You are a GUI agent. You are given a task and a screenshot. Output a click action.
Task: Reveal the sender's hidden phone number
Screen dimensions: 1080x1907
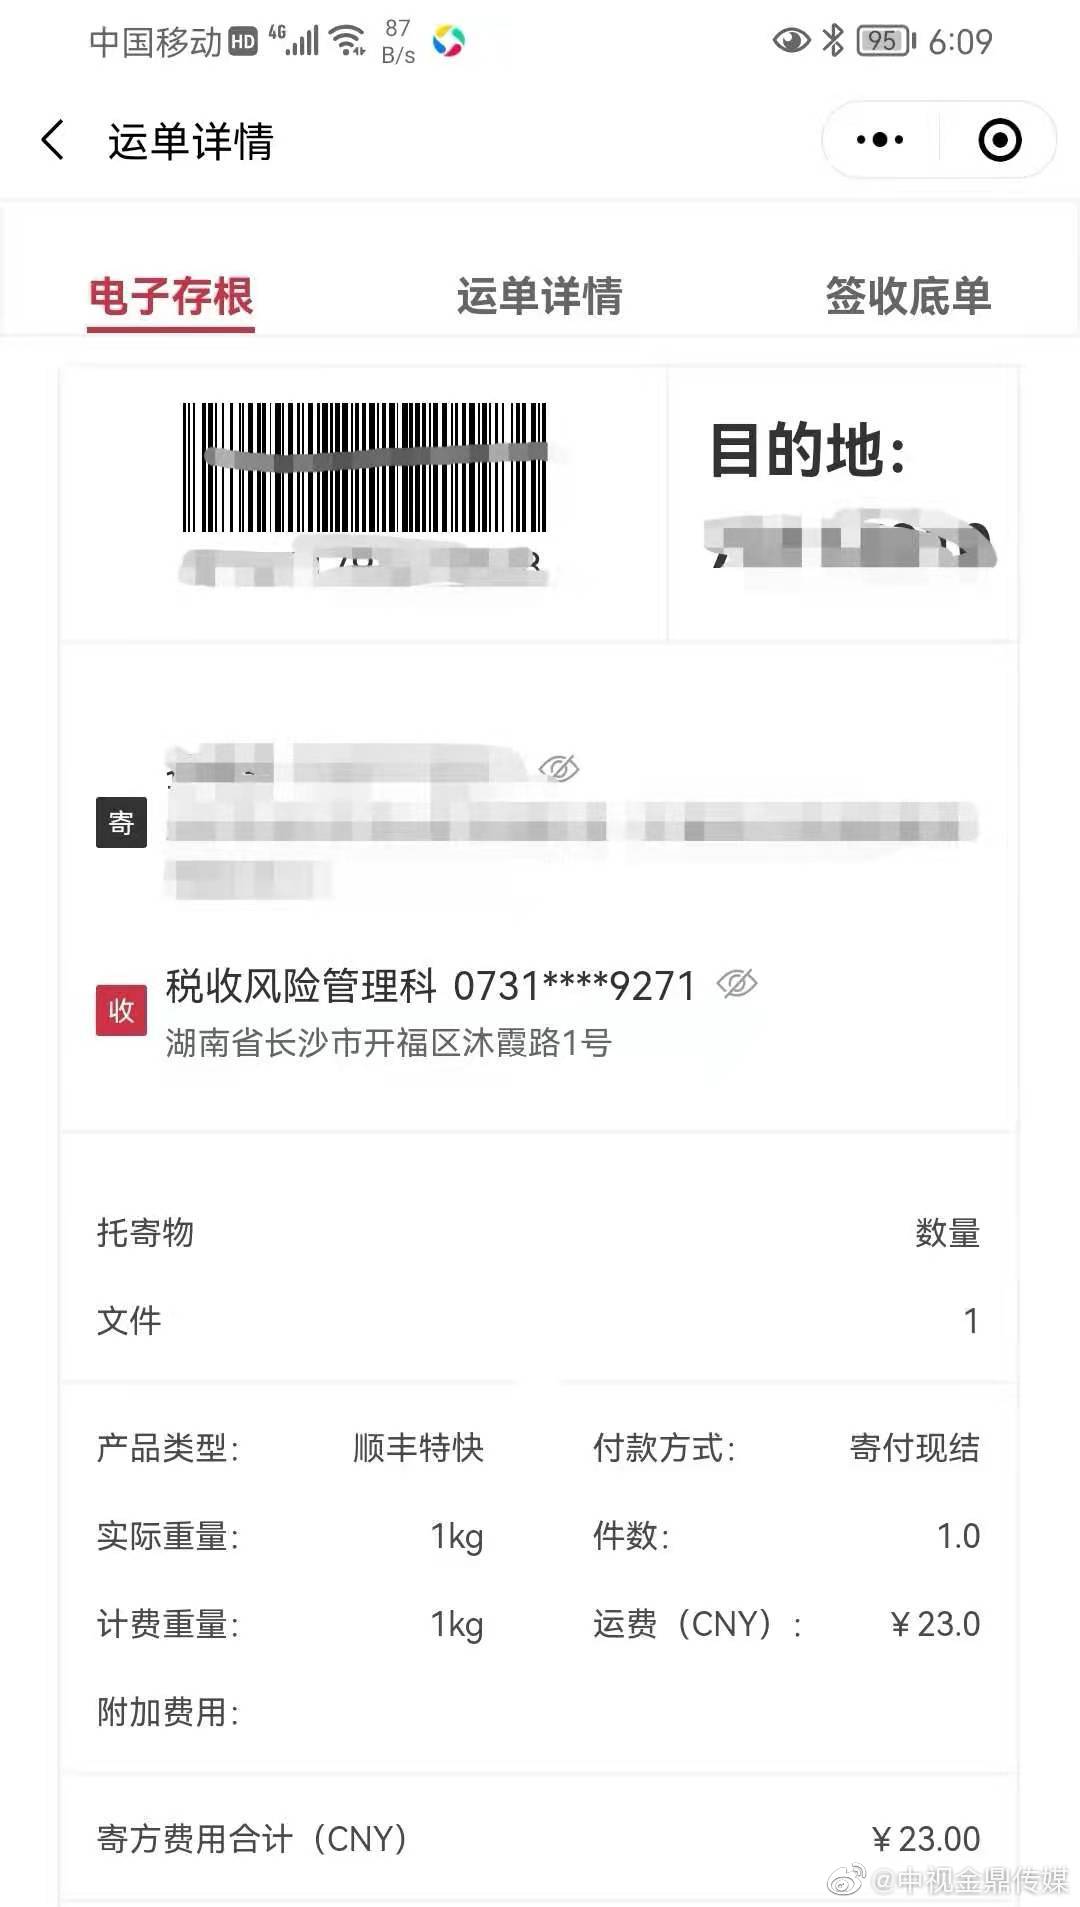pyautogui.click(x=559, y=768)
